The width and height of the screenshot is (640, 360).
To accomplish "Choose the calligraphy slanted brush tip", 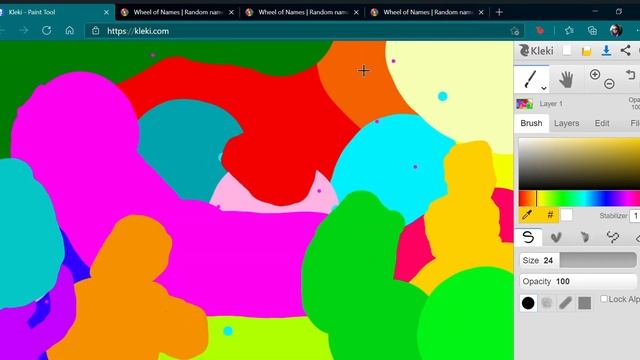I will point(565,303).
